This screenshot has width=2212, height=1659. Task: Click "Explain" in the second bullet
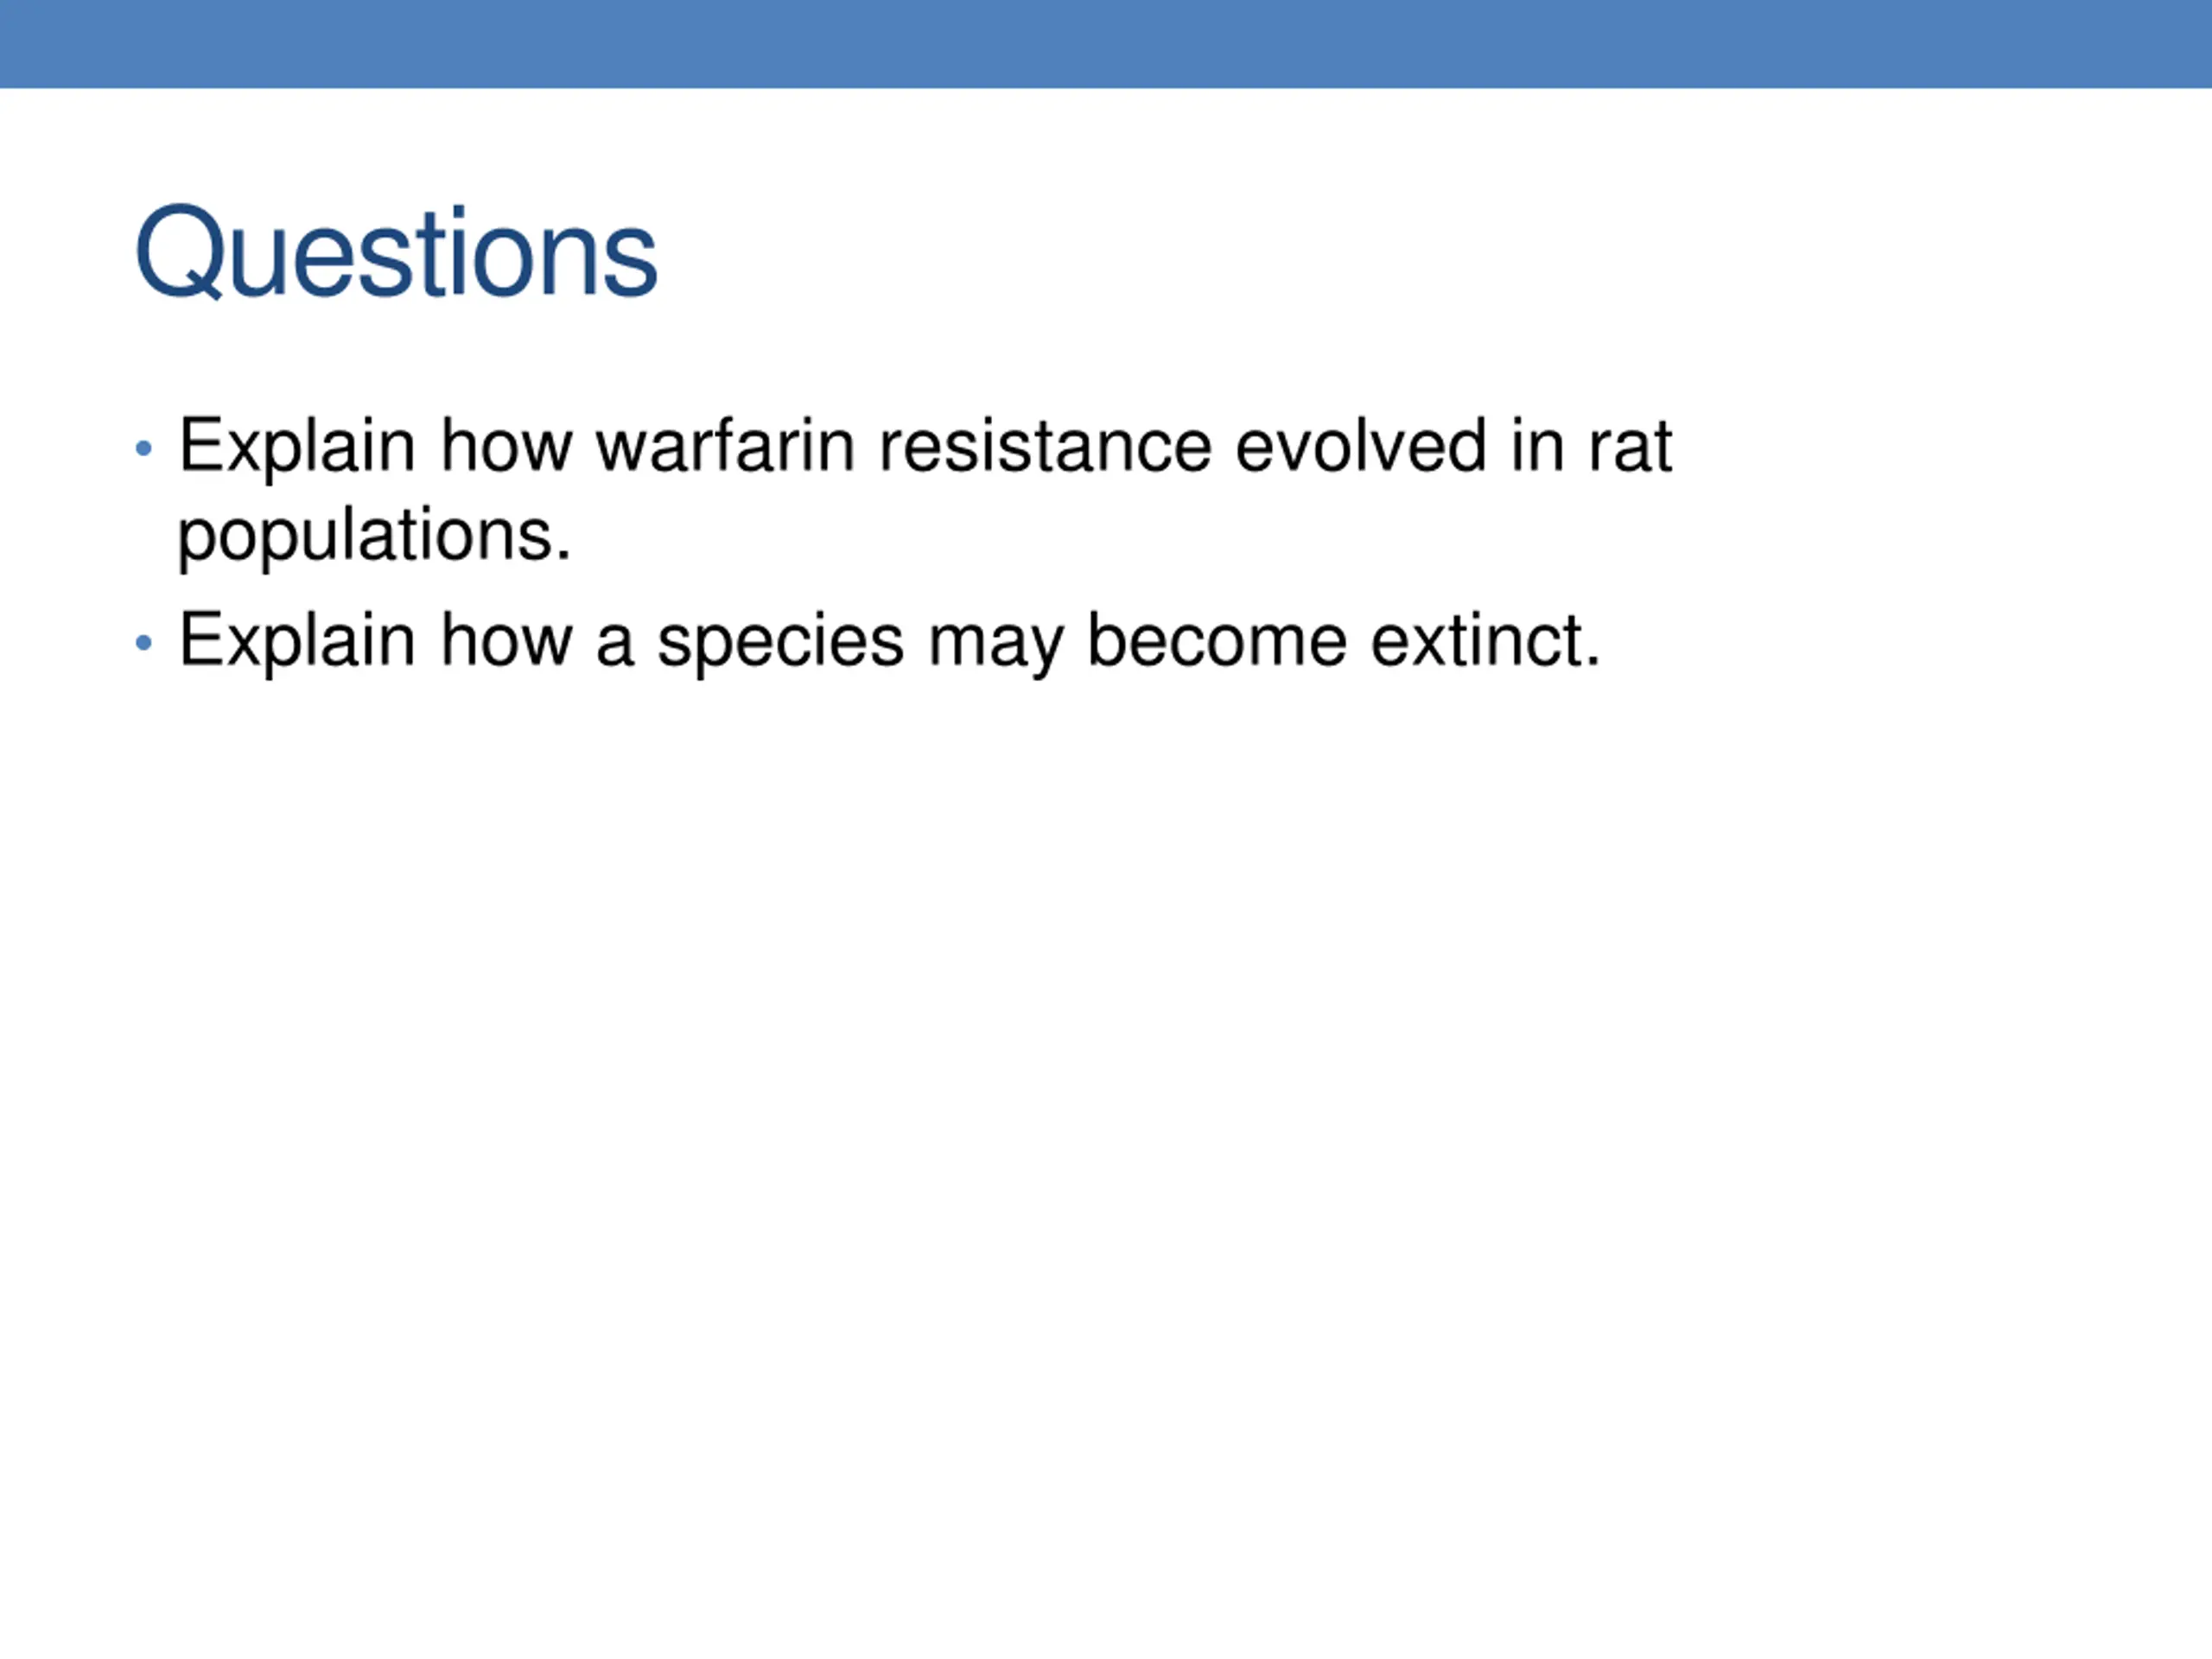(x=297, y=642)
